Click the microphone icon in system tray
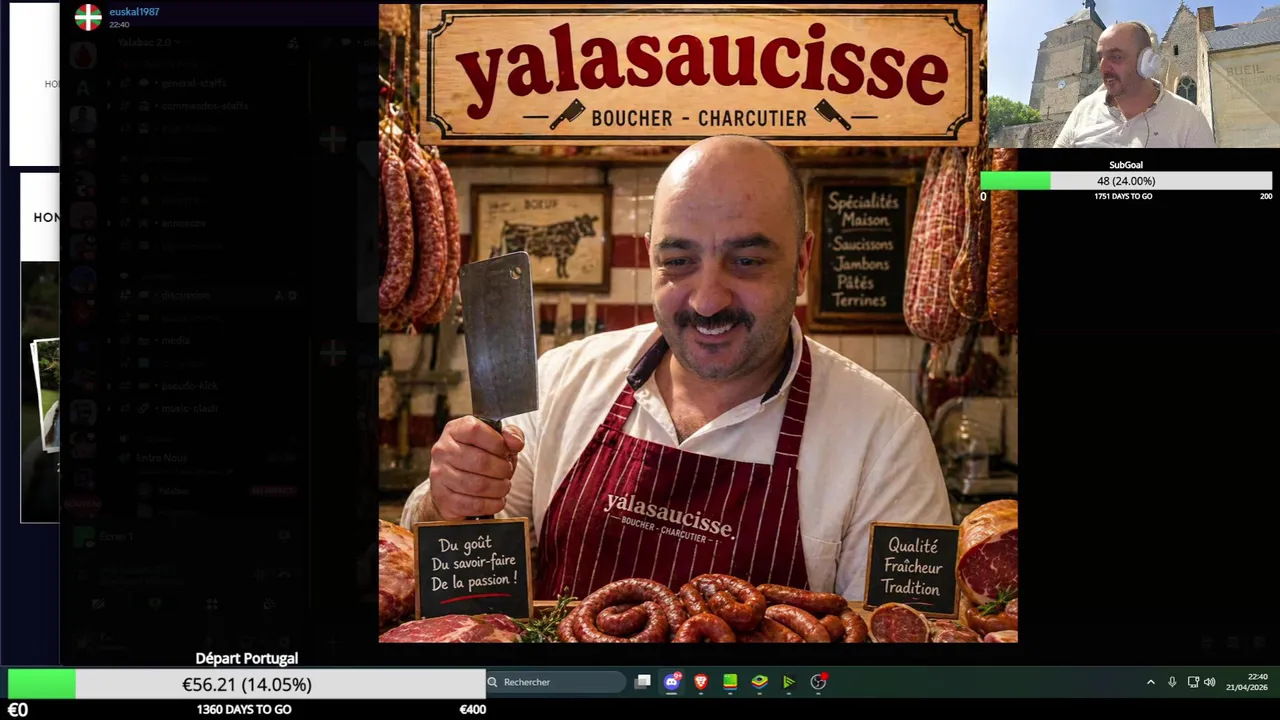 tap(1172, 682)
